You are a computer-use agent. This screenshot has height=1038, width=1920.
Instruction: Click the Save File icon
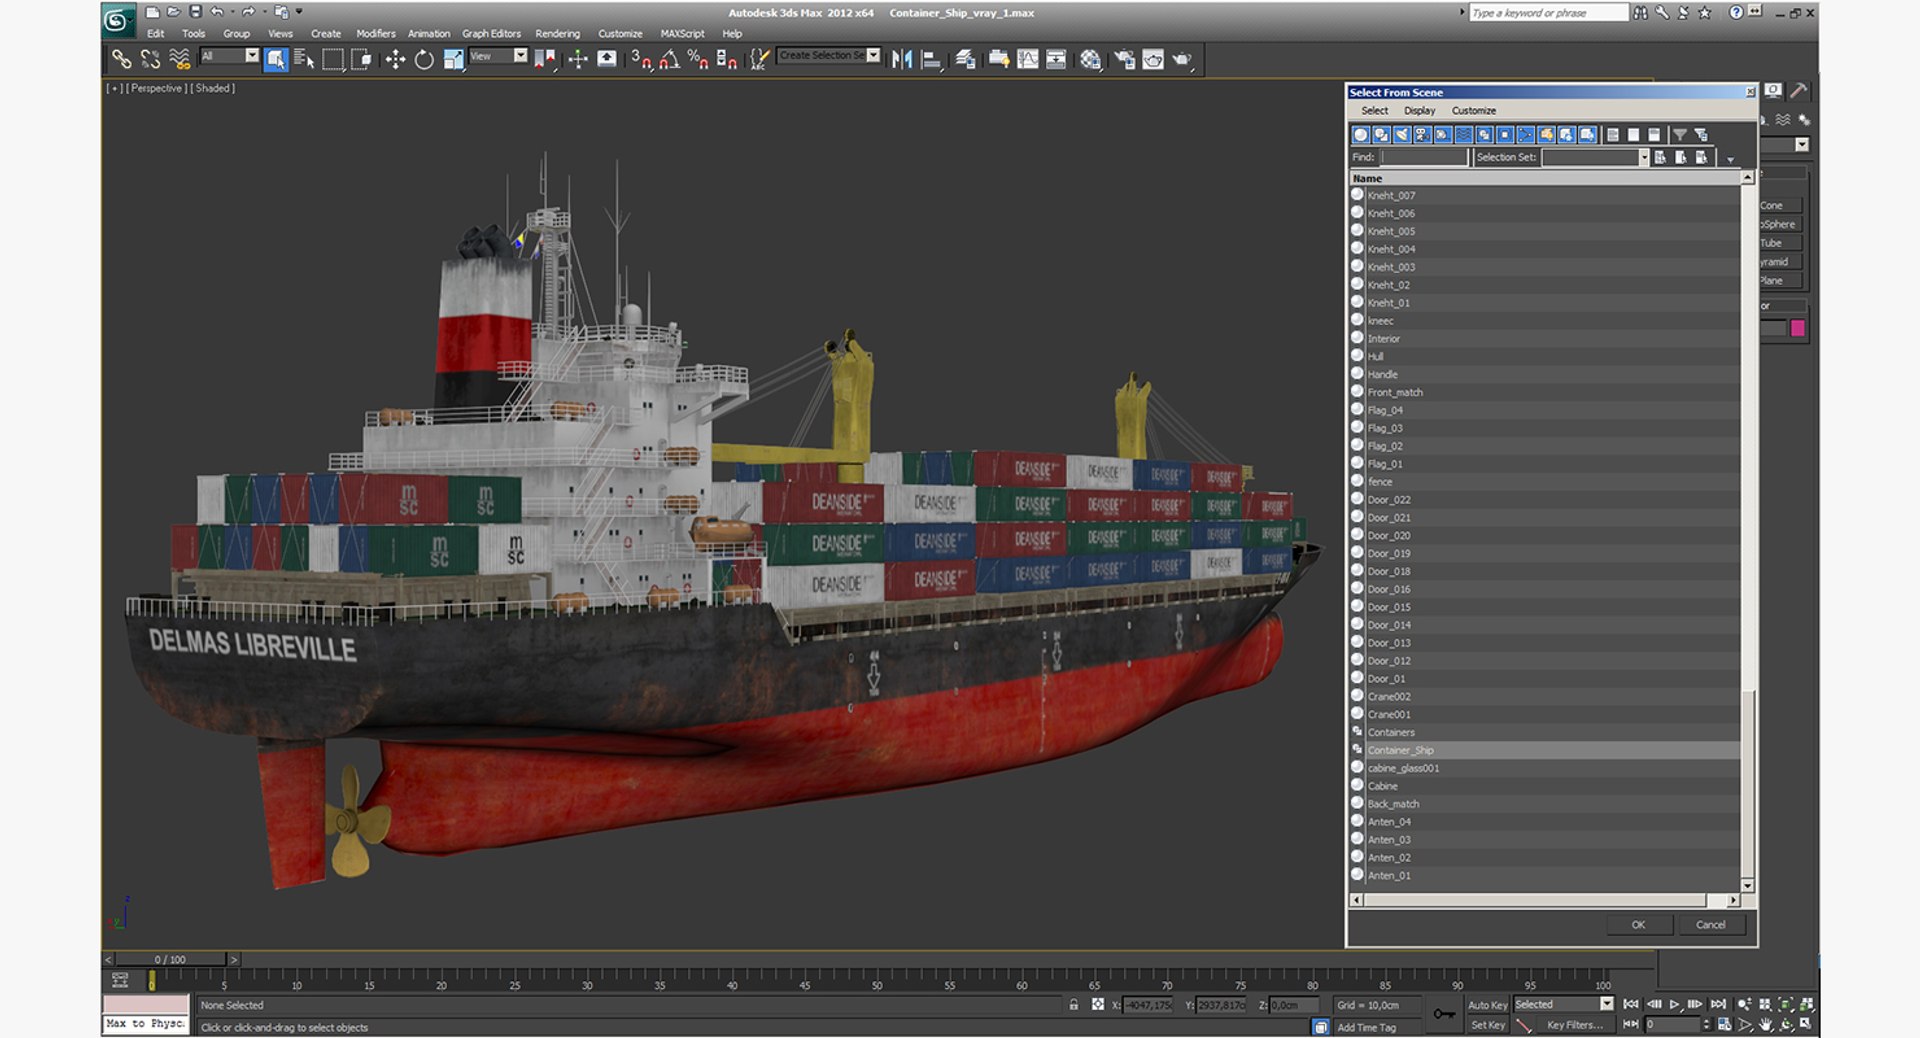pyautogui.click(x=195, y=12)
